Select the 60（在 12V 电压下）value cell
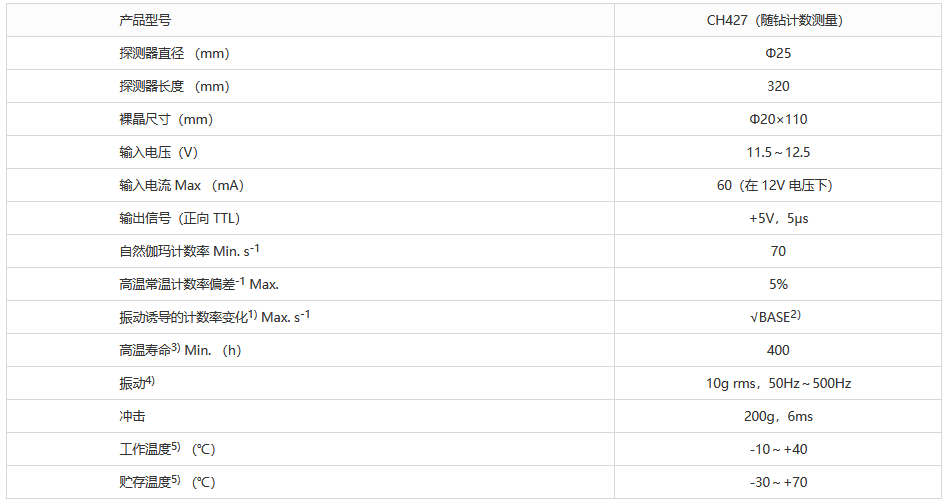948x504 pixels. pos(777,185)
